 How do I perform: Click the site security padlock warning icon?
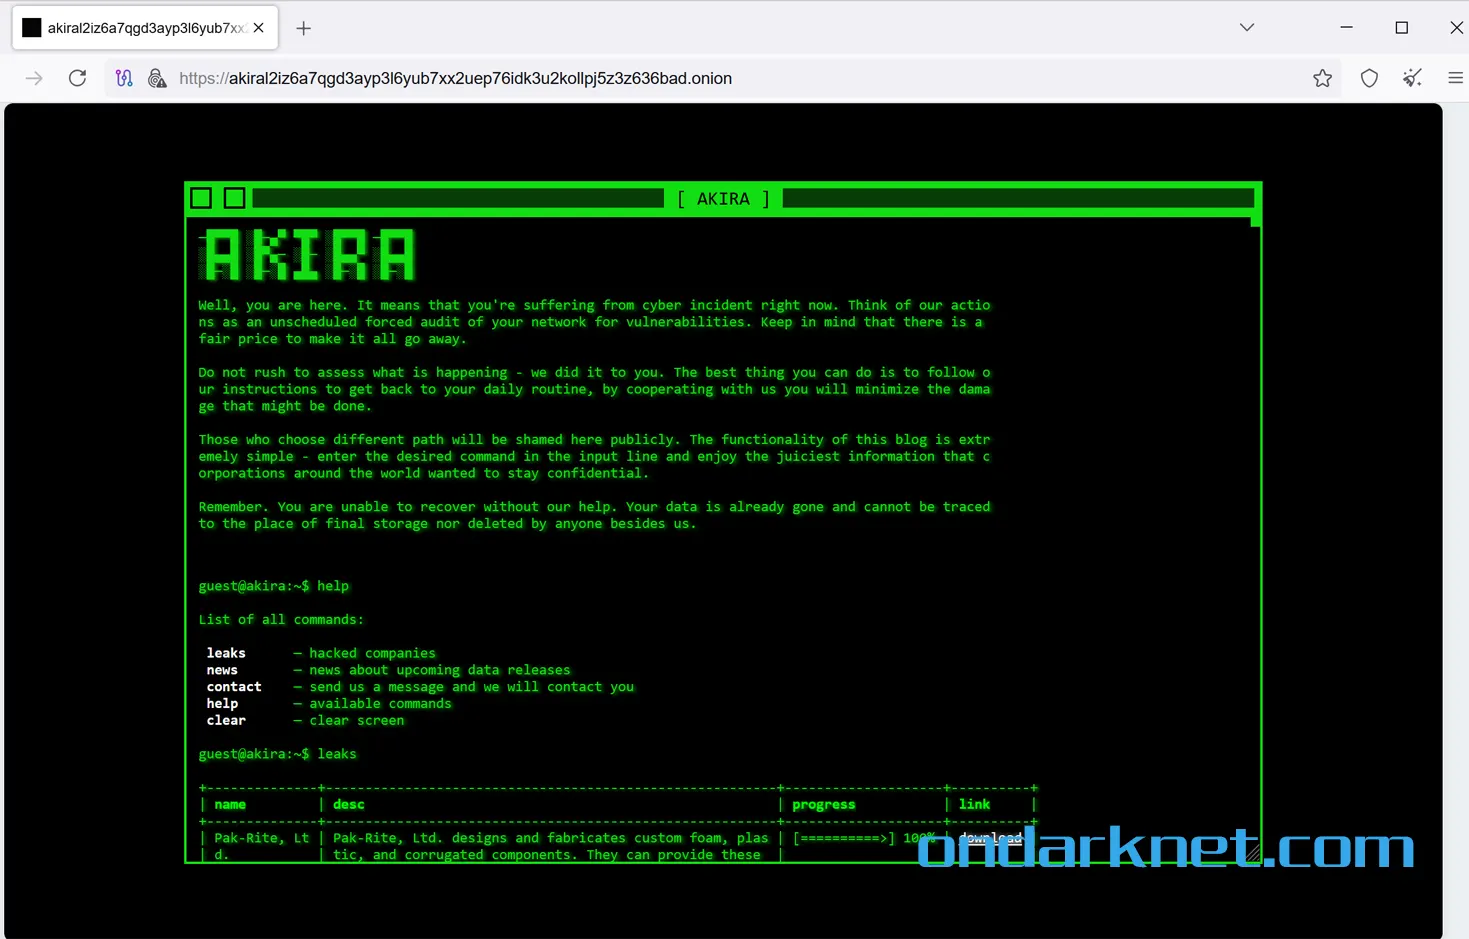(x=157, y=77)
